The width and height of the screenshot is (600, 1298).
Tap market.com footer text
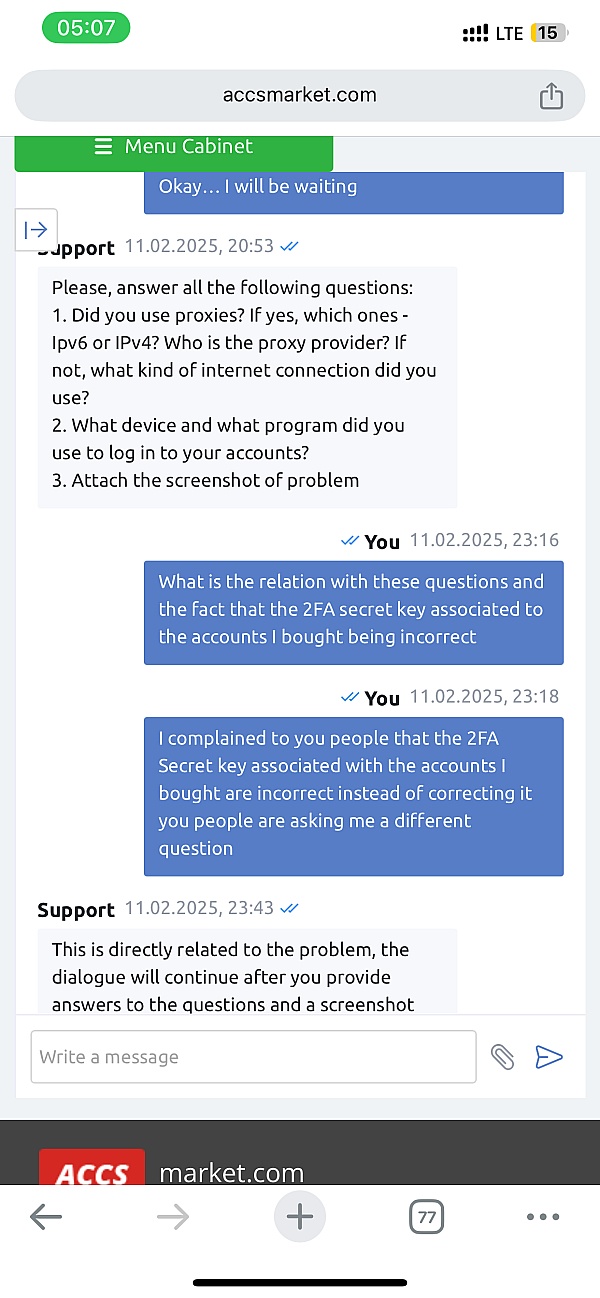[231, 1171]
